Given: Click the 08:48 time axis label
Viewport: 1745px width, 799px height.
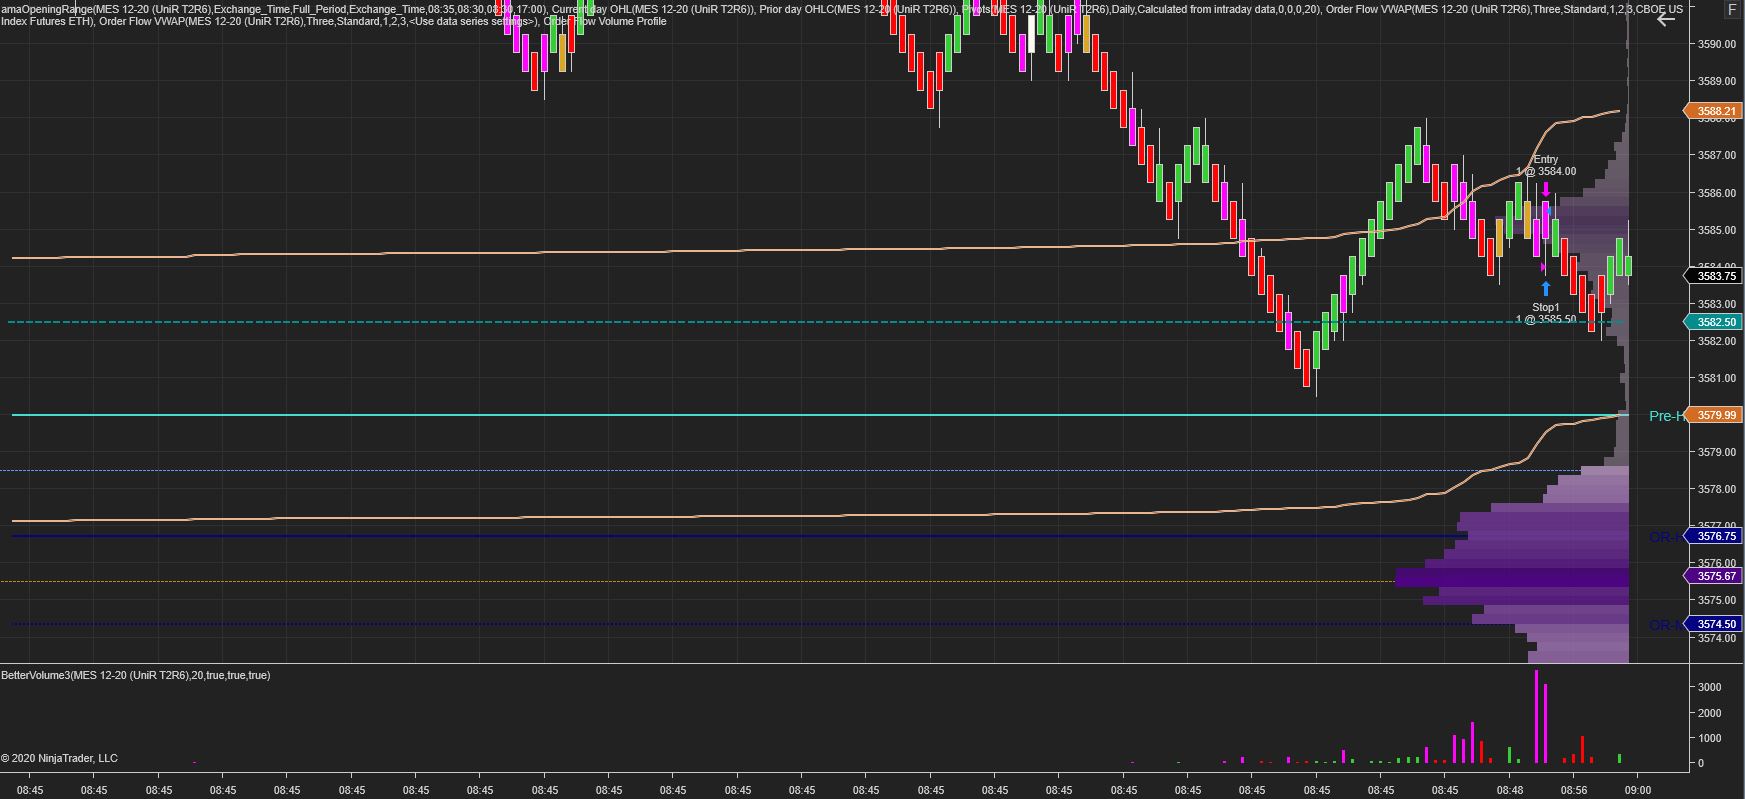Looking at the screenshot, I should click(1509, 790).
